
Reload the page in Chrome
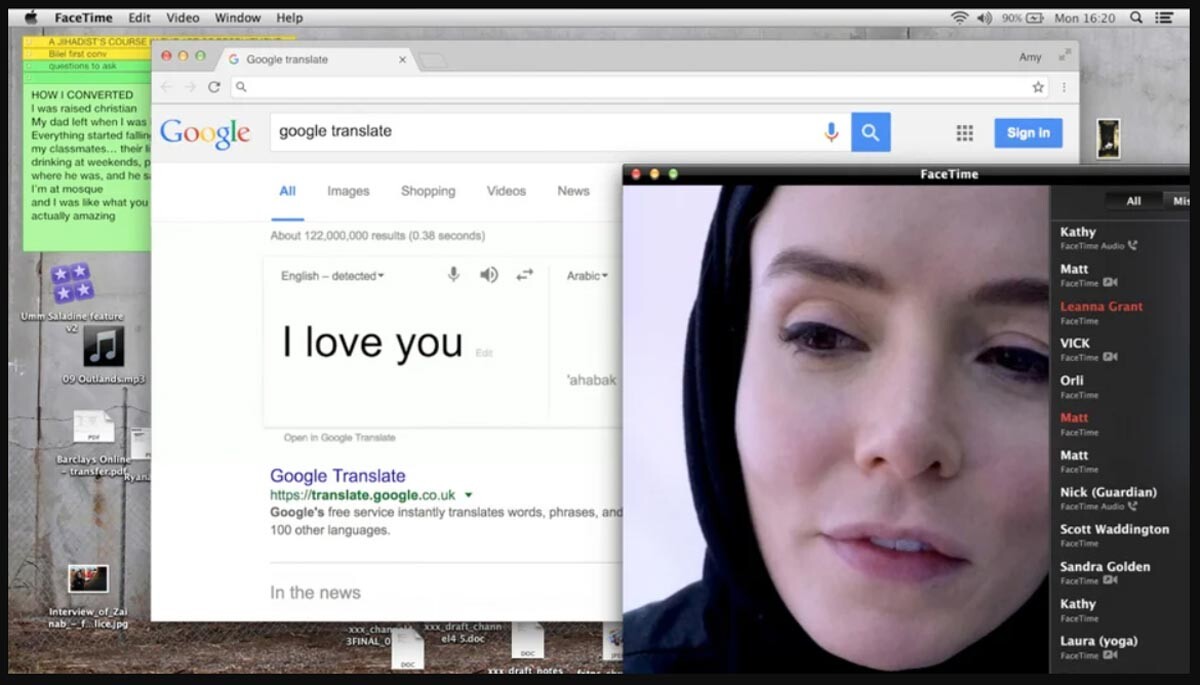coord(214,87)
